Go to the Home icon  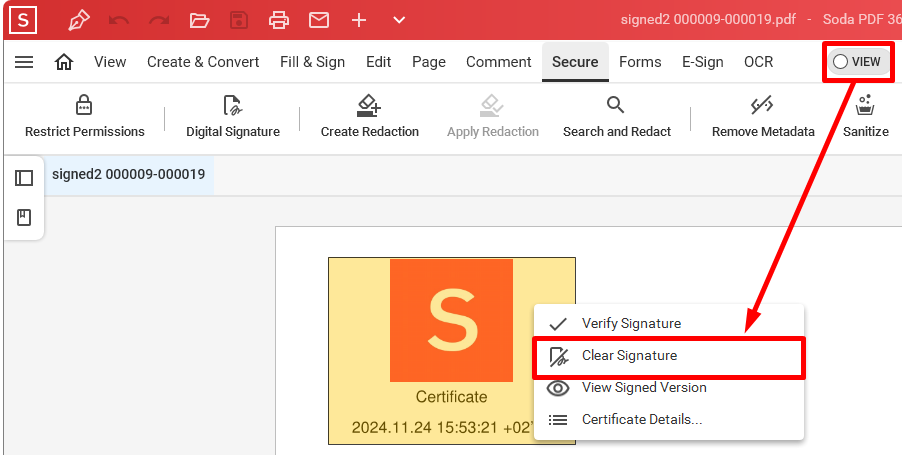click(x=64, y=62)
